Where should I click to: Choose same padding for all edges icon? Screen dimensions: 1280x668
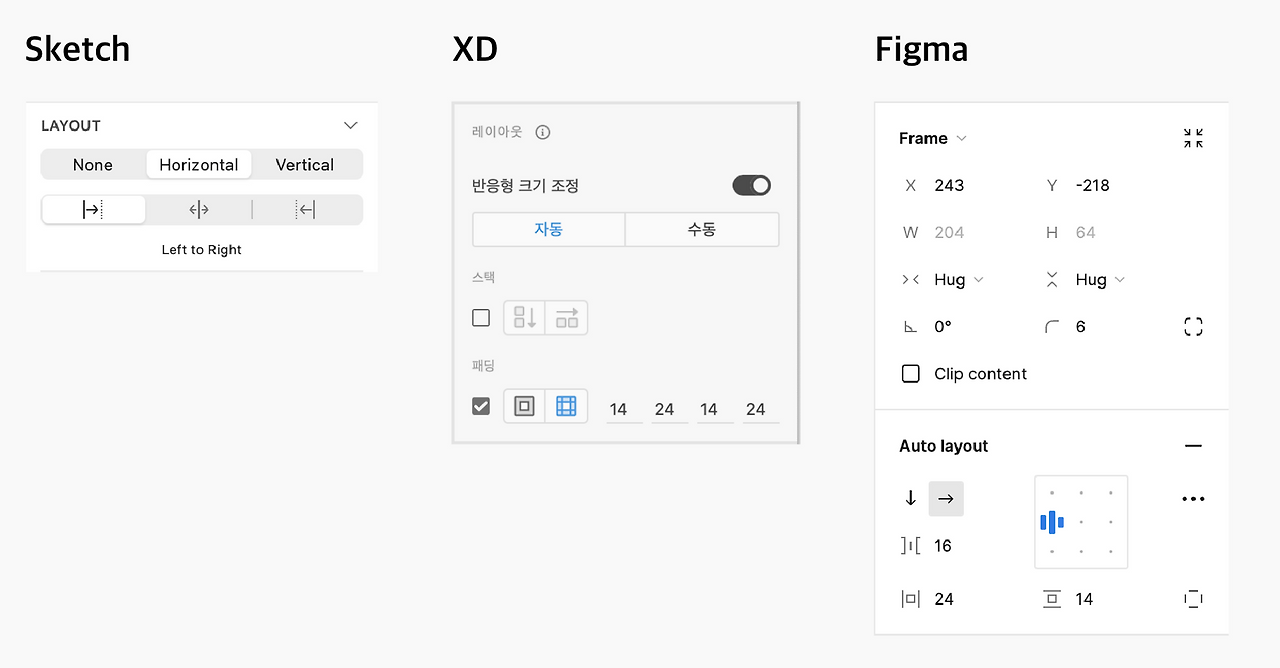(525, 406)
